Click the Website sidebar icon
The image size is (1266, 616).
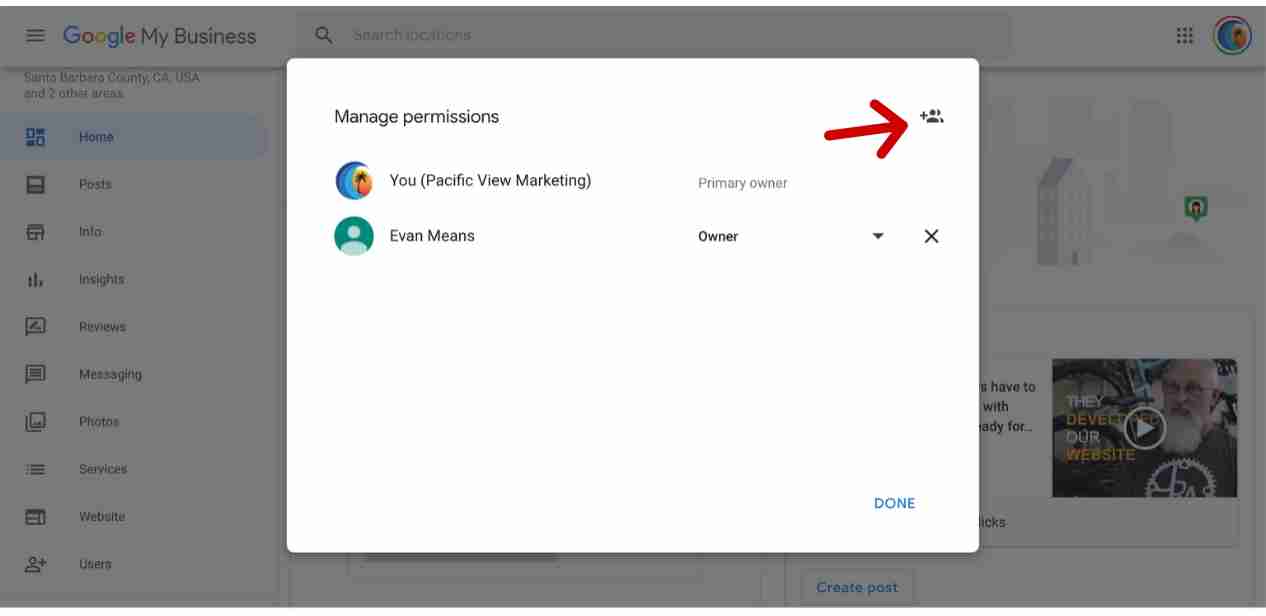36,517
